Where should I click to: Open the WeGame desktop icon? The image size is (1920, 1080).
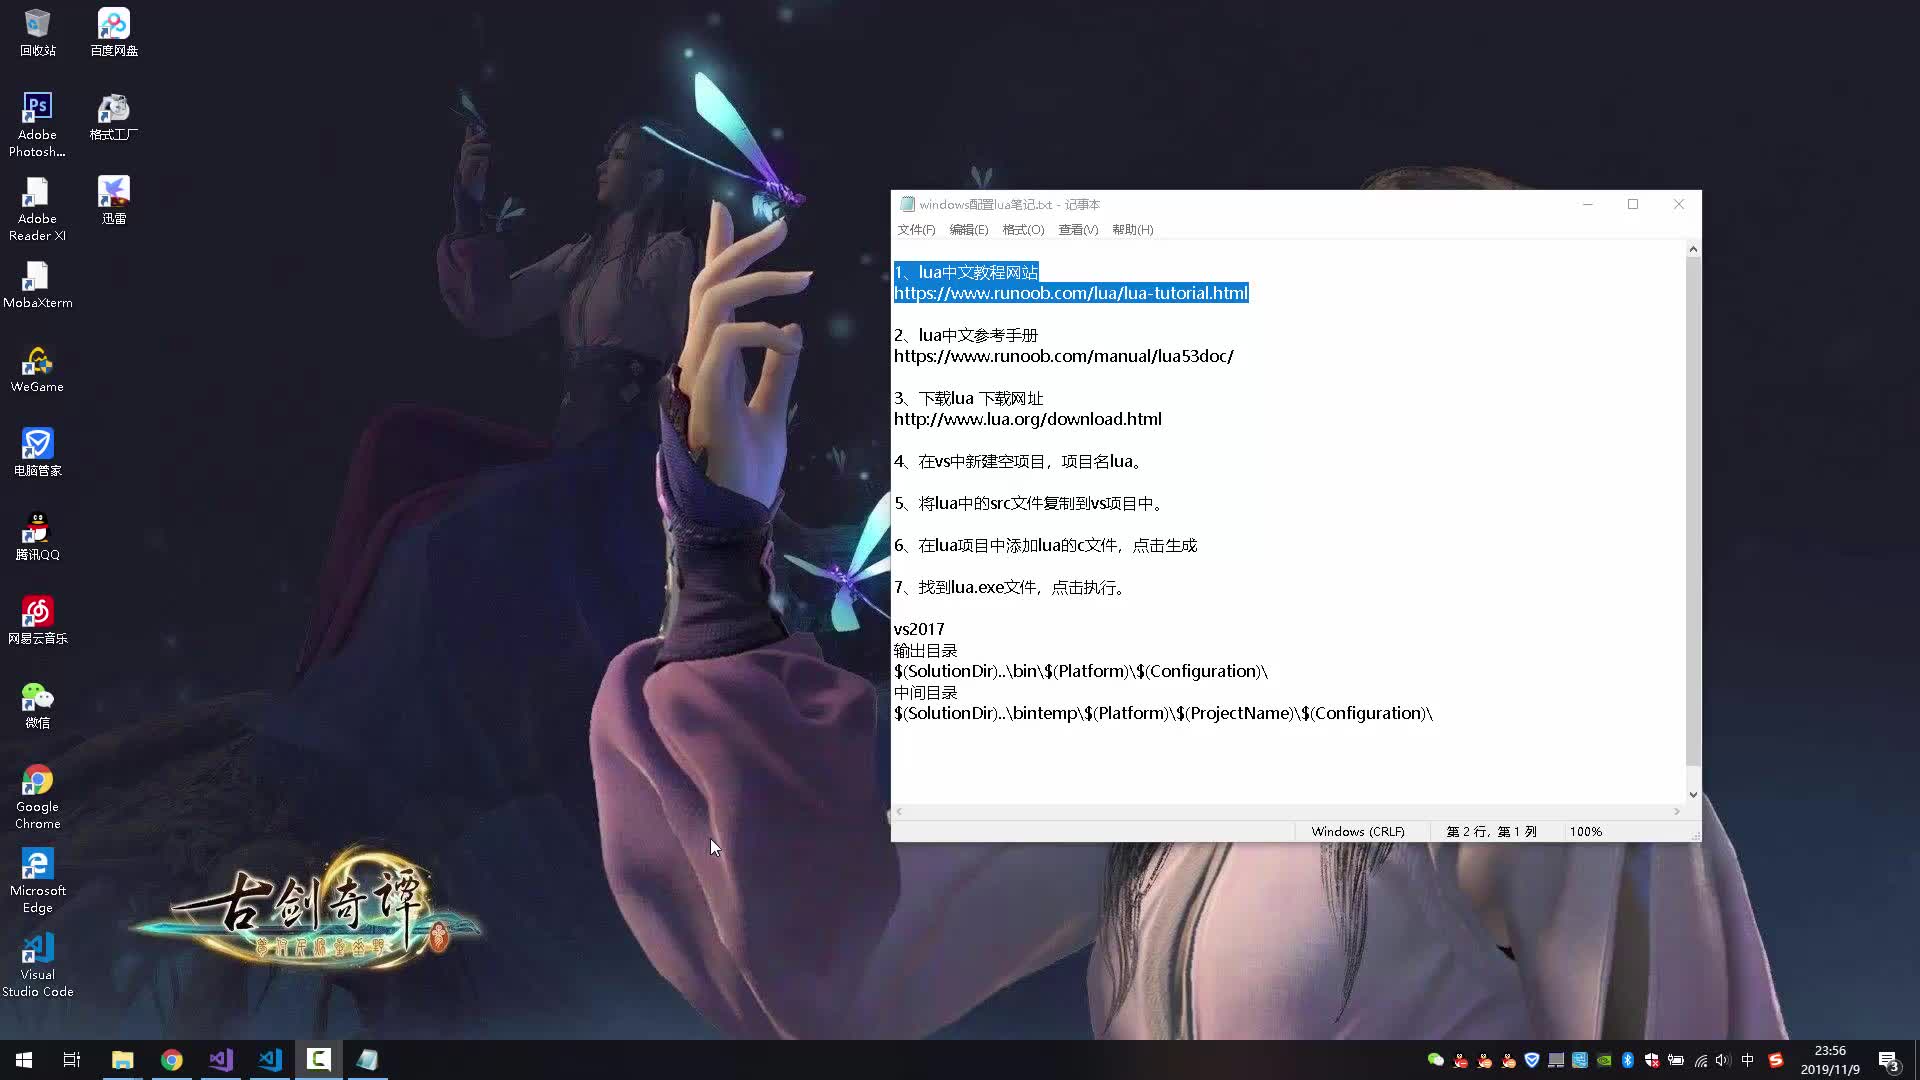37,362
